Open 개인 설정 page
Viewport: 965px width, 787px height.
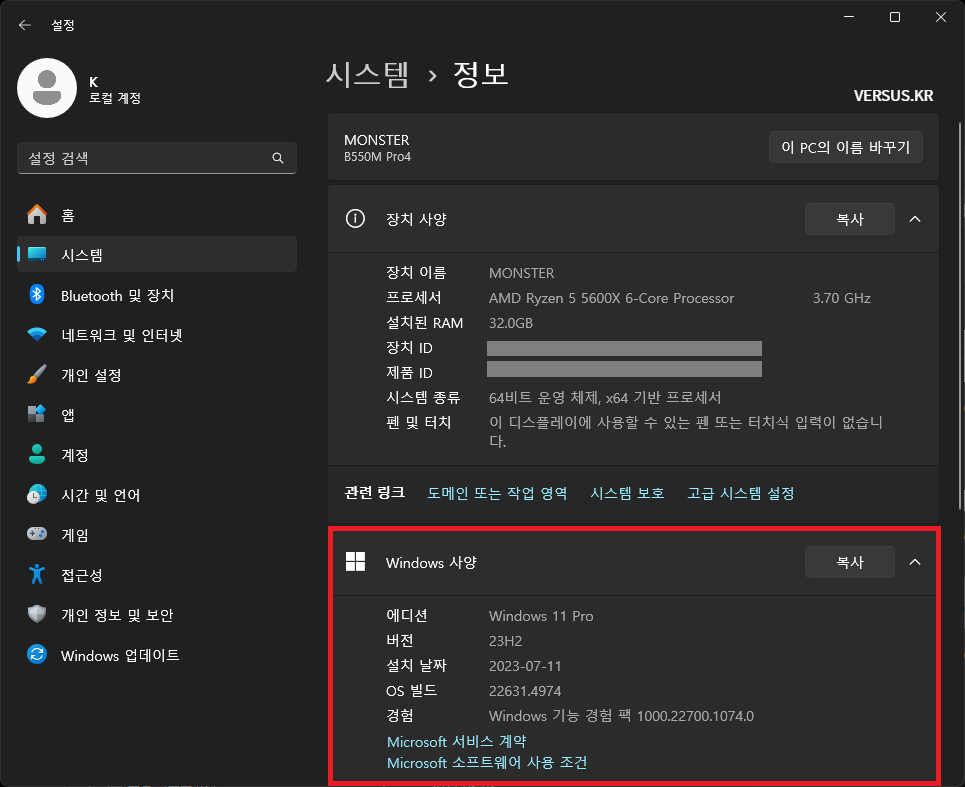click(157, 374)
